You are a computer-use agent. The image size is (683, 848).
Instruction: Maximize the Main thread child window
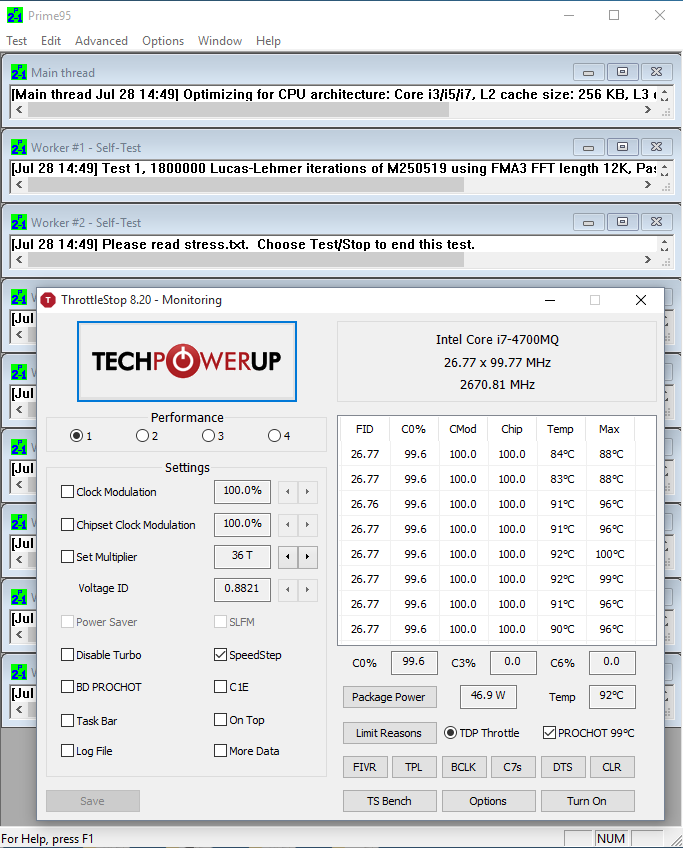(x=622, y=72)
